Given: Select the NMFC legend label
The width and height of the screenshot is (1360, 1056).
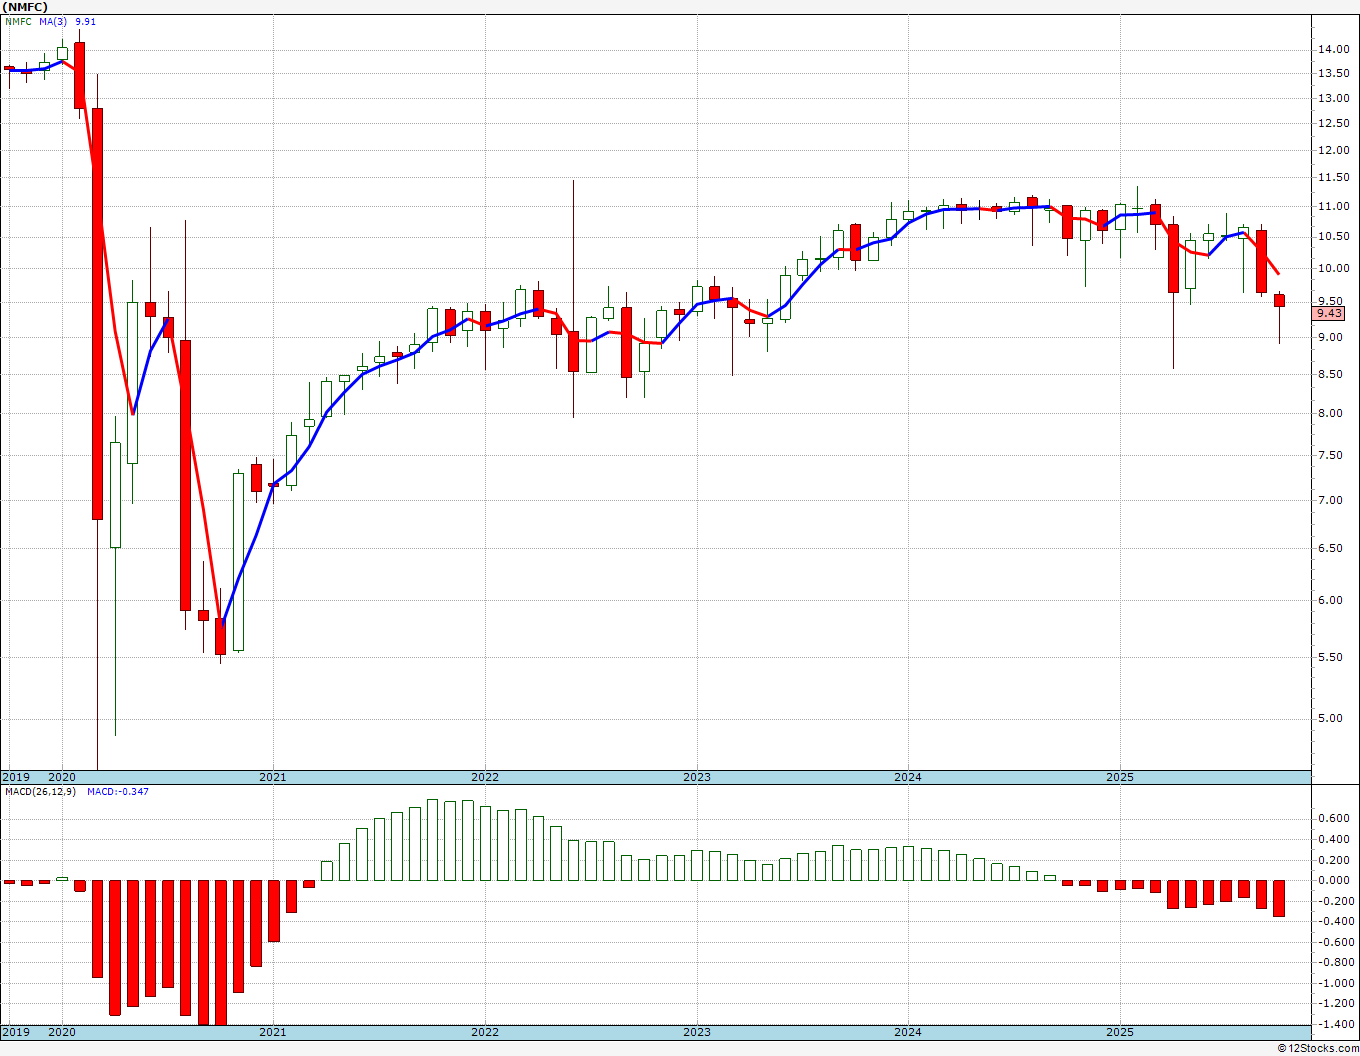Looking at the screenshot, I should click(19, 21).
